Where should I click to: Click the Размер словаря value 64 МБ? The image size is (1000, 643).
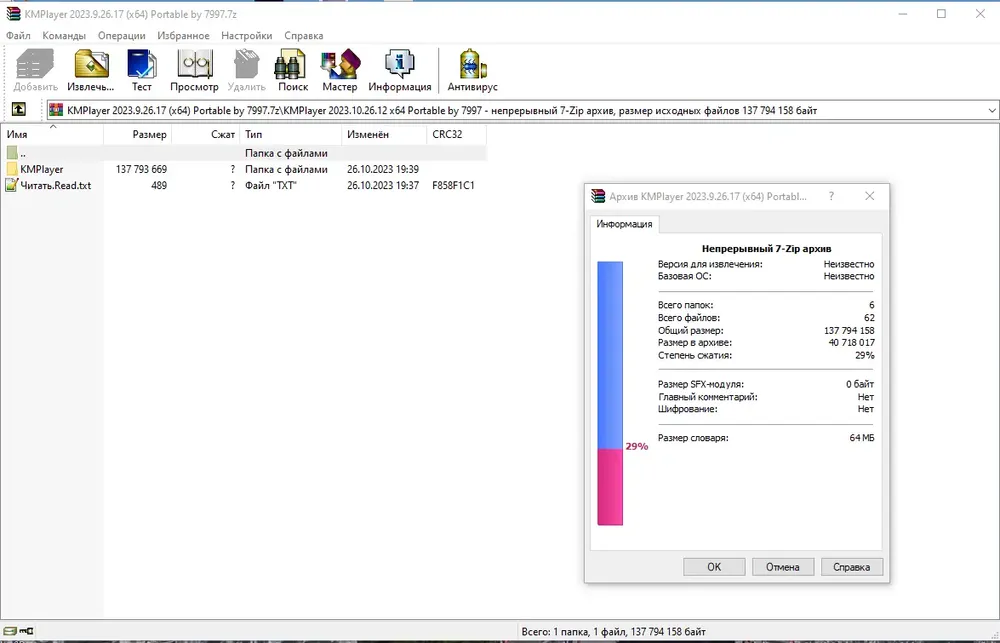coord(862,438)
